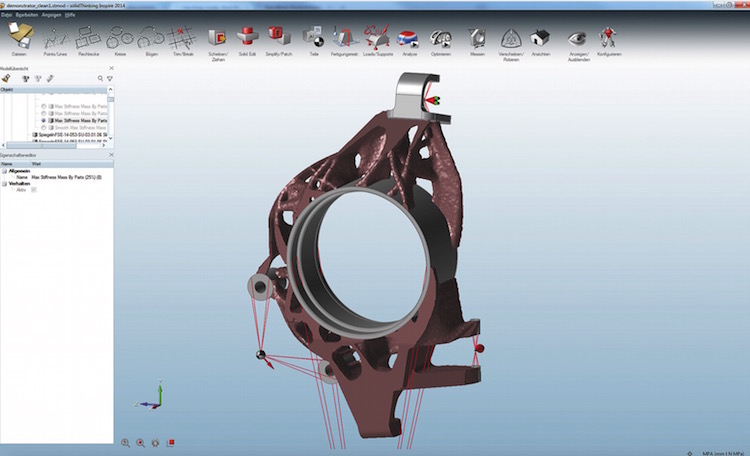Choose the Rechtecke rectangle tool

[88, 38]
